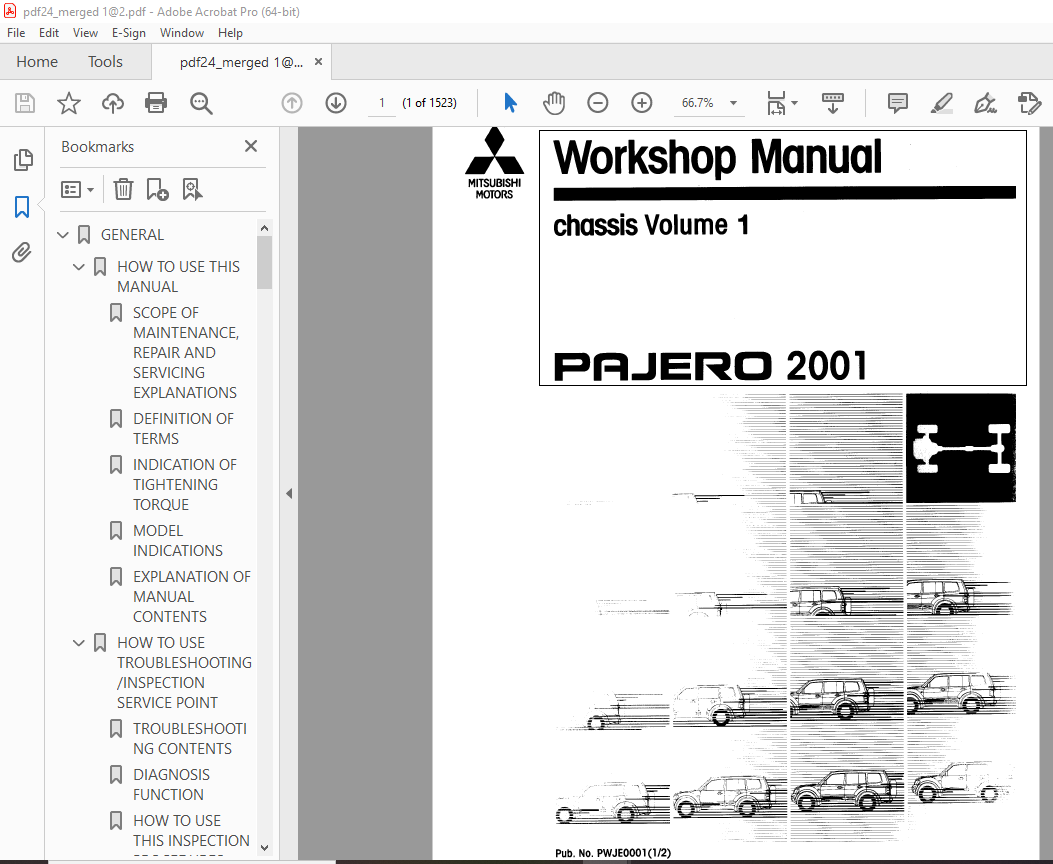Click the edit/stamp tool at toolbar end
This screenshot has height=864, width=1053.
[x=1028, y=103]
